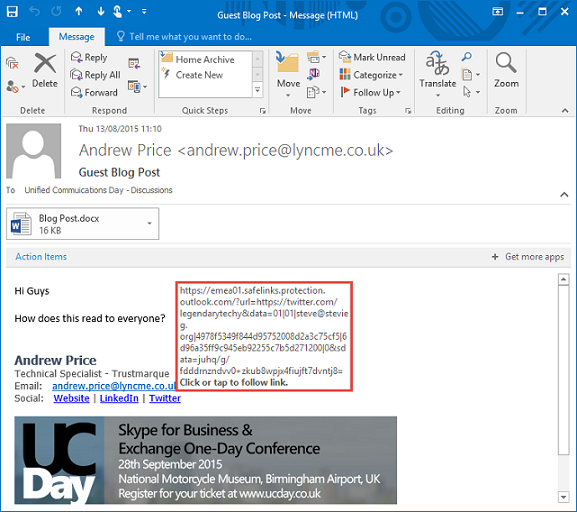
Task: Click the Undo arrow in the title bar
Action: click(34, 11)
